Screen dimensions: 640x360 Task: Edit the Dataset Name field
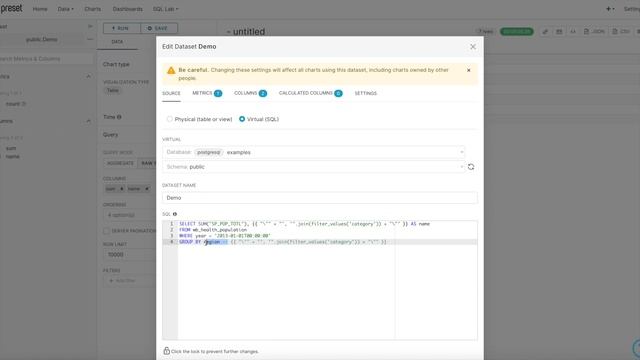[320, 198]
